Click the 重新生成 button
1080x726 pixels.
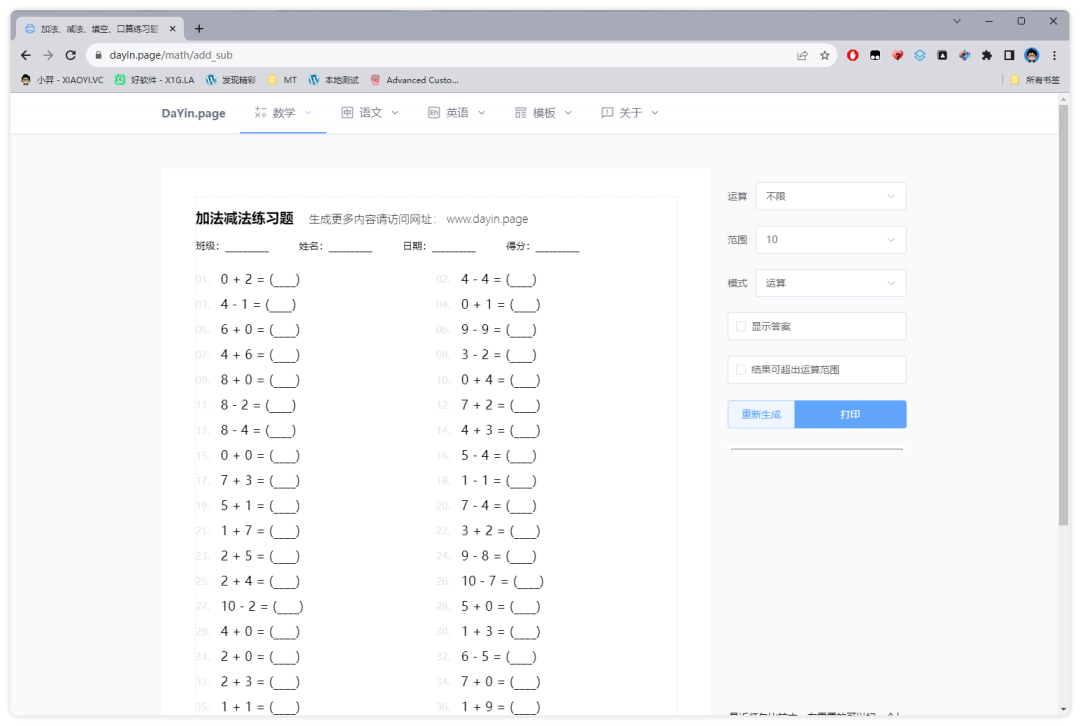(761, 415)
